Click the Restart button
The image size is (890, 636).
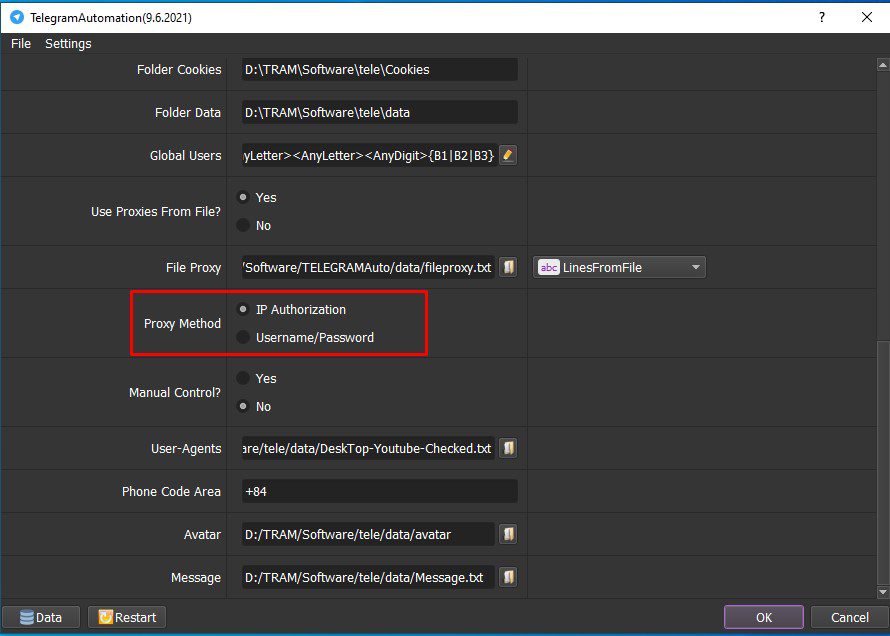127,617
